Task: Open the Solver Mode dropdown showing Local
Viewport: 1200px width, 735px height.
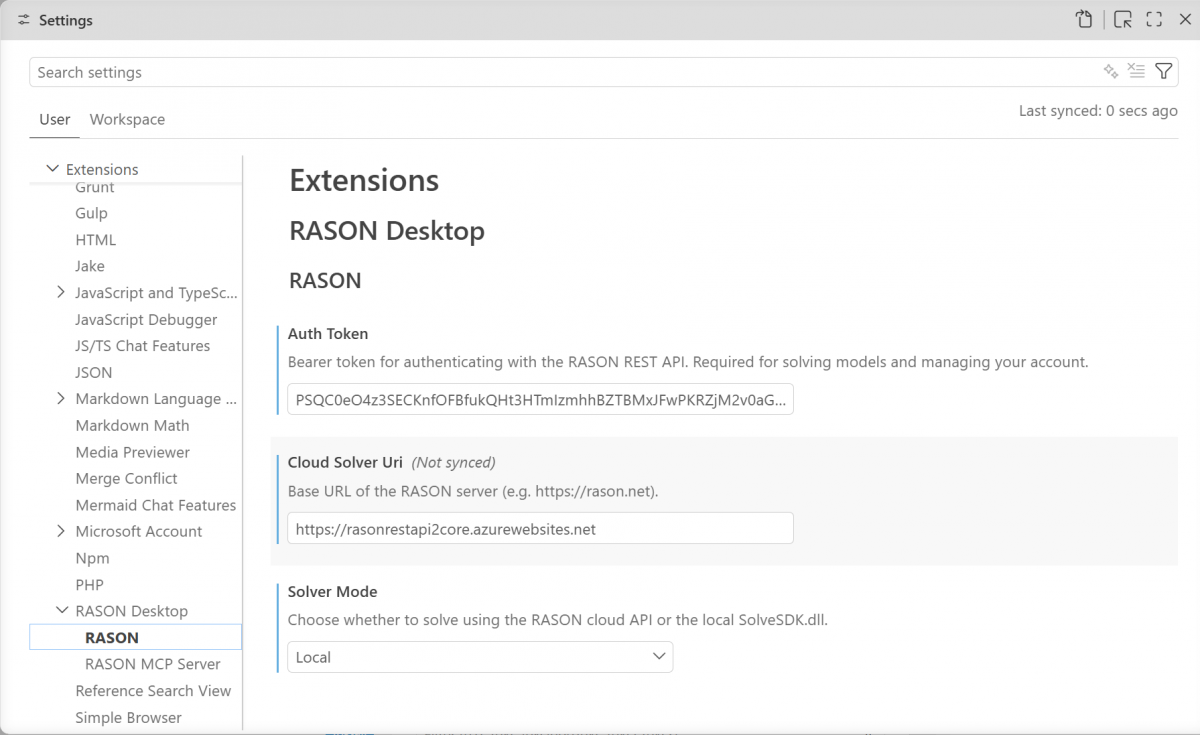Action: click(480, 657)
